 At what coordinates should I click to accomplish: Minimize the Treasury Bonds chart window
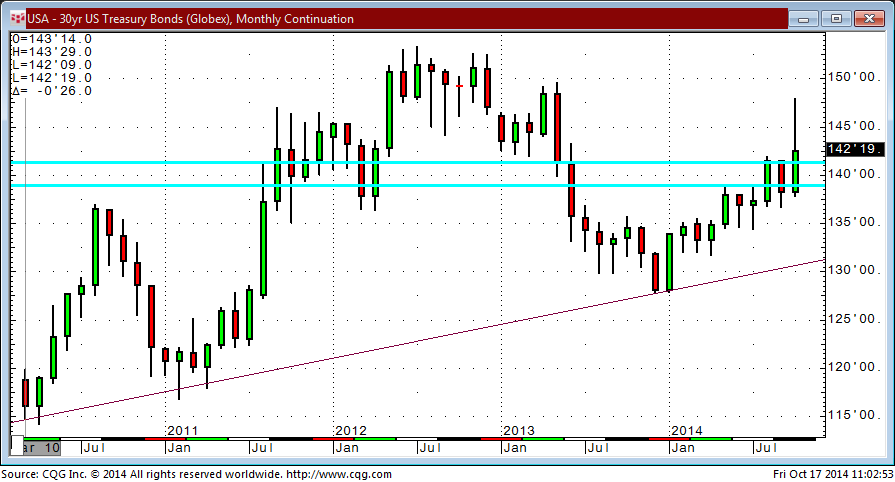click(x=804, y=19)
